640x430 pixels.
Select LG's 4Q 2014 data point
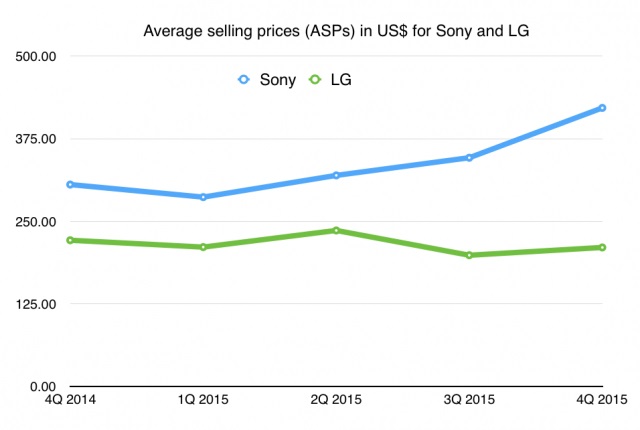(x=70, y=240)
